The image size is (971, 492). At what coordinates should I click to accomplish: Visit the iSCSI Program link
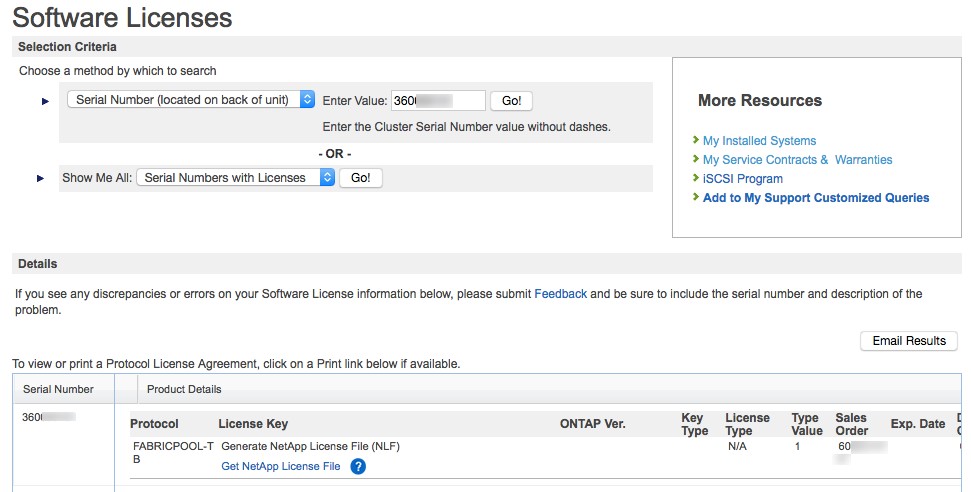point(742,179)
